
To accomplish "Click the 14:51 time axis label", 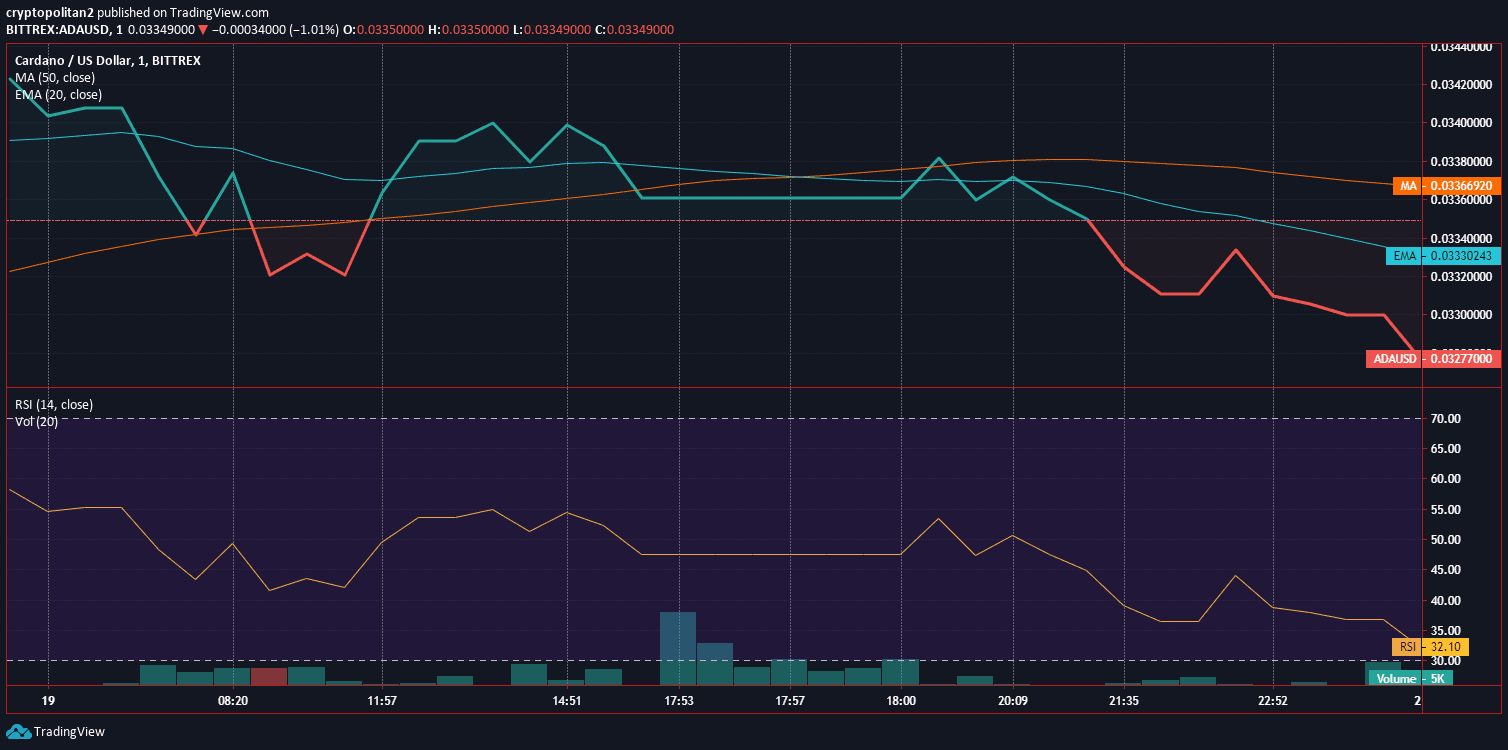I will click(567, 701).
